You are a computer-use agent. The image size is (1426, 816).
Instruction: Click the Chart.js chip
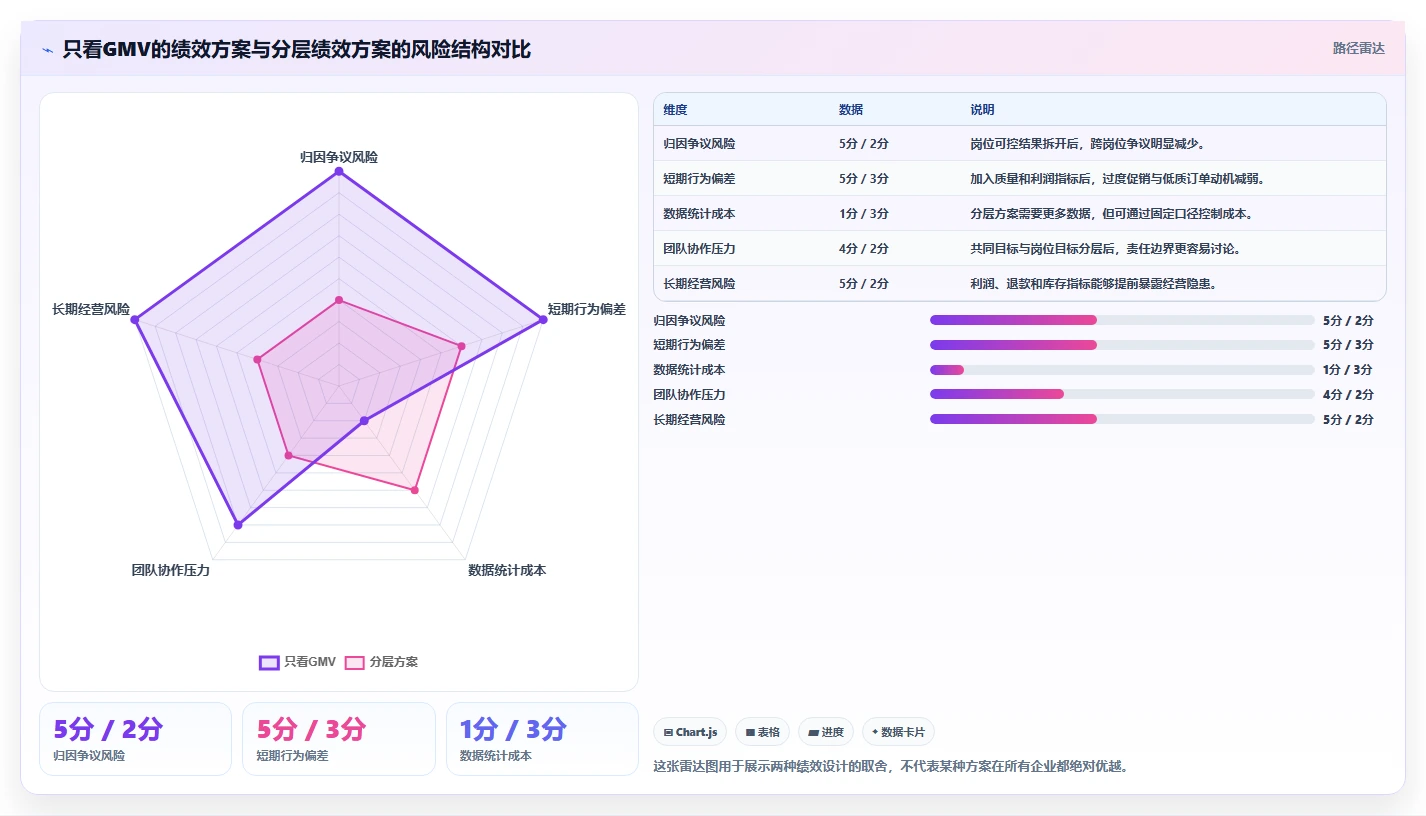pos(690,732)
